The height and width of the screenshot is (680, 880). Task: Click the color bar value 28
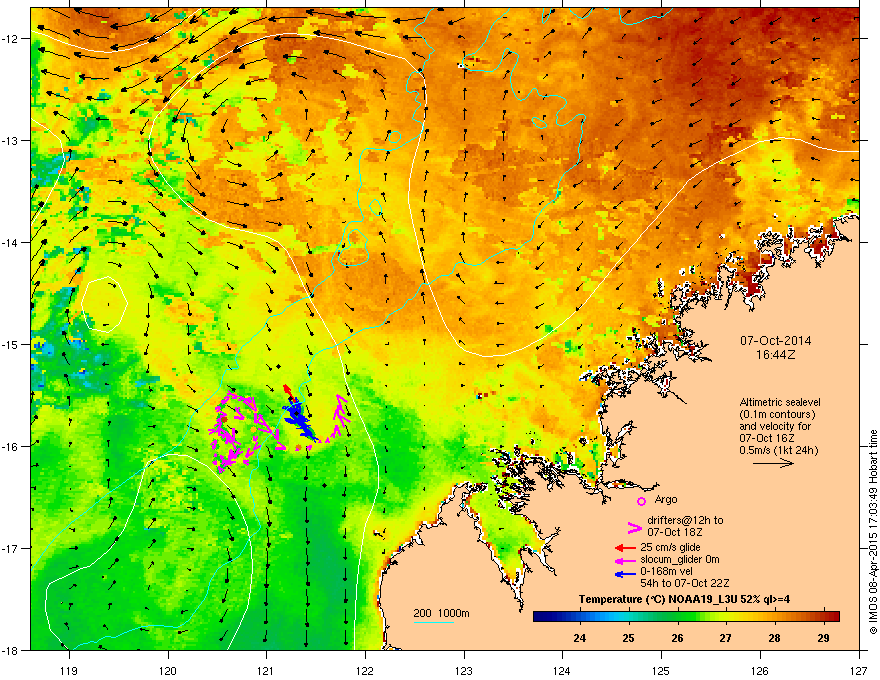tap(774, 638)
